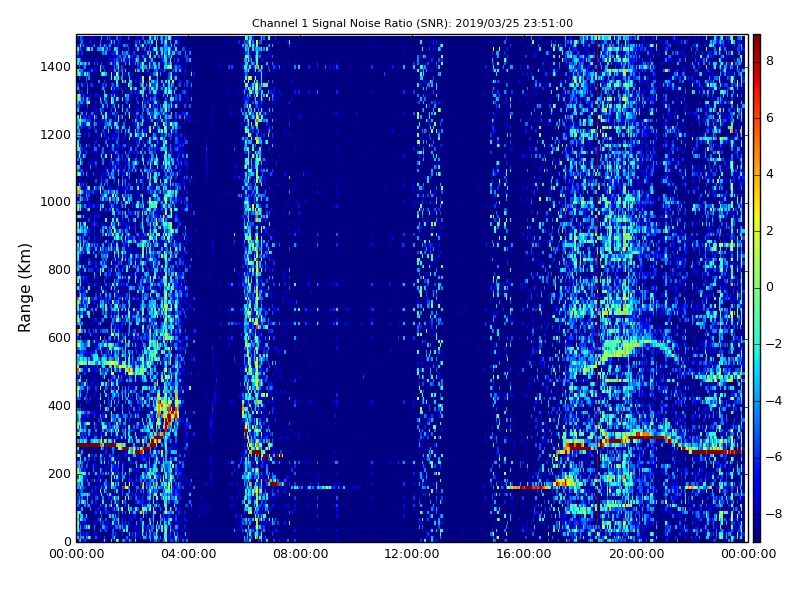This screenshot has height=600, width=800.
Task: Click the 1200 range tick label
Action: pos(56,135)
